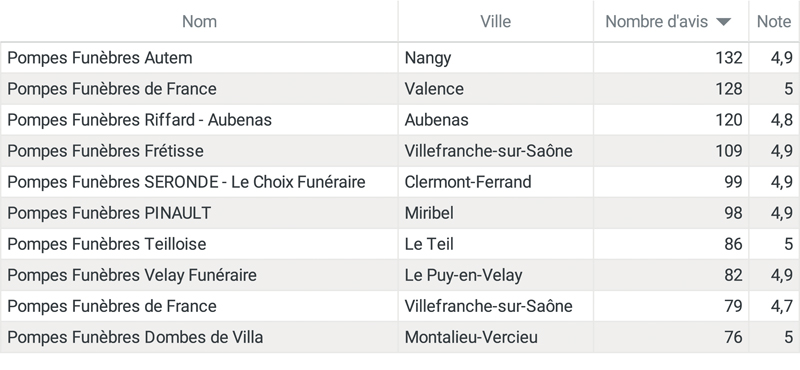
Task: Click the Le Puy-en-Velay city cell
Action: click(495, 275)
